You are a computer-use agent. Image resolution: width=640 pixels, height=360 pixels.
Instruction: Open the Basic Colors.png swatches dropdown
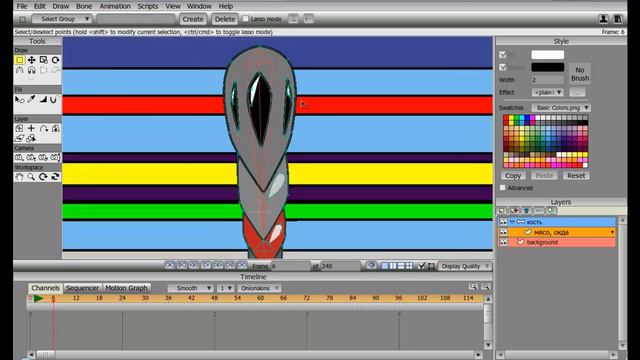[x=561, y=108]
